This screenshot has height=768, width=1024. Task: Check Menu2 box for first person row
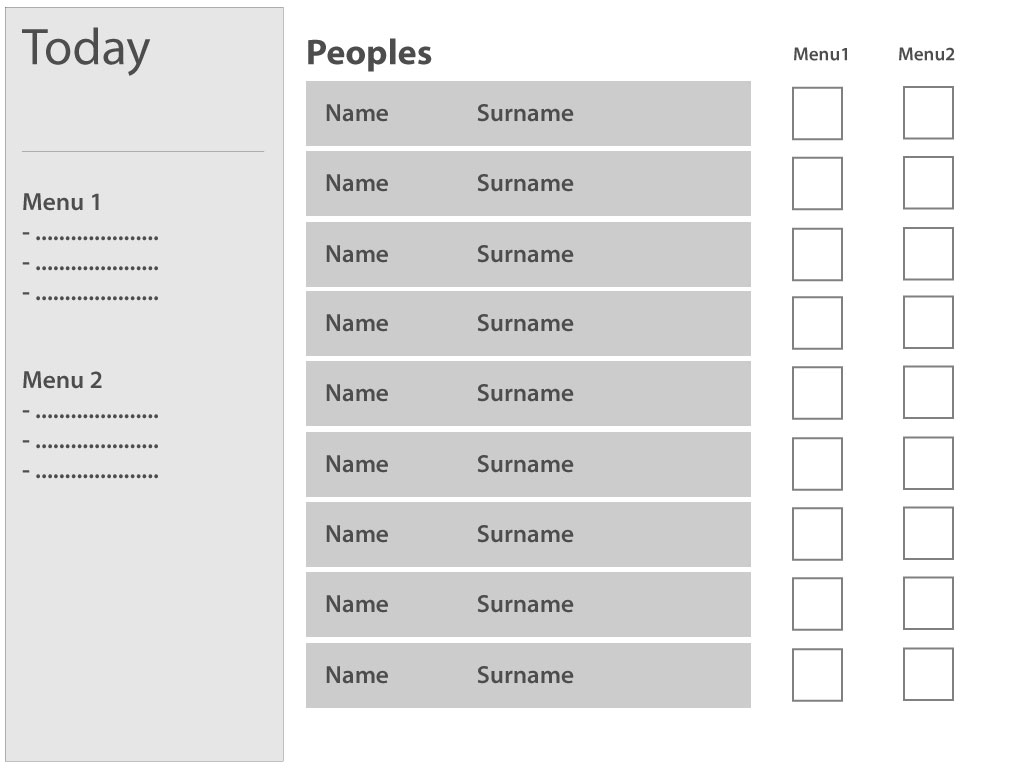(928, 113)
